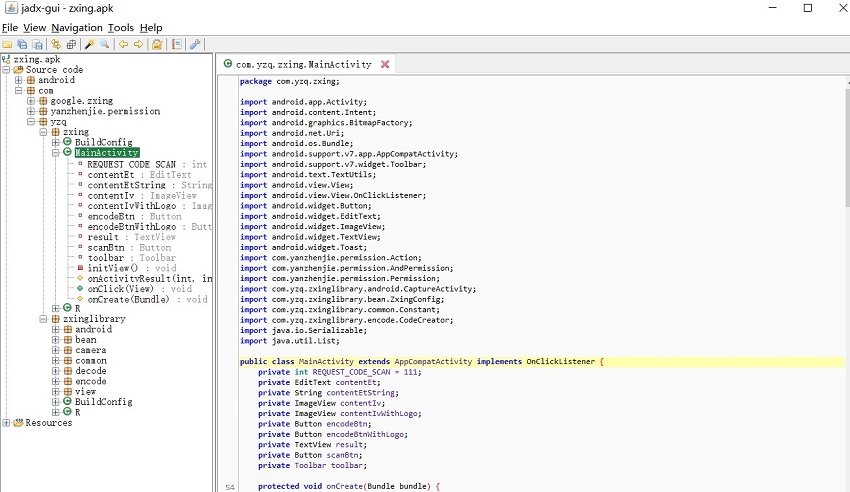The height and width of the screenshot is (492, 850).
Task: Select the encodeBtnWithLogo field in the tree
Action: pyautogui.click(x=150, y=226)
